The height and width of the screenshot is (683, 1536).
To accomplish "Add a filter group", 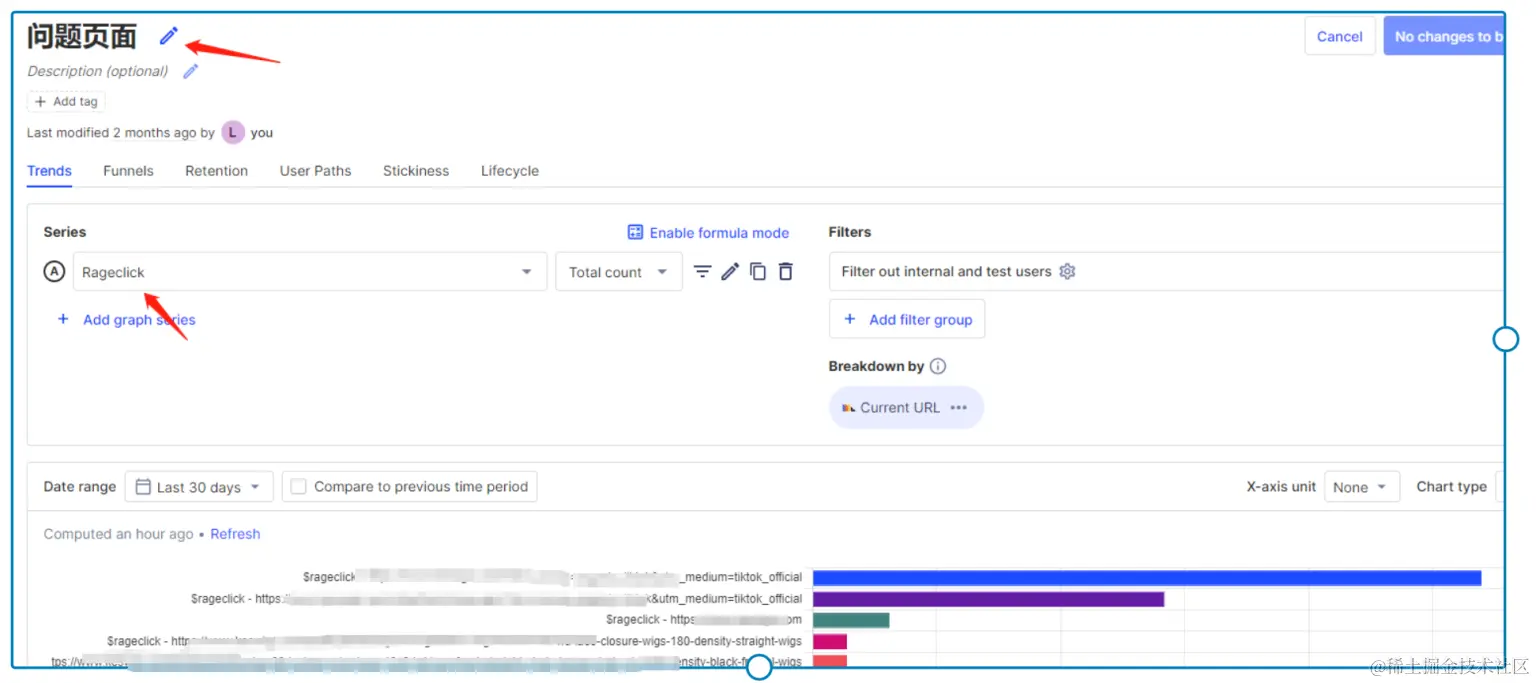I will click(x=907, y=319).
